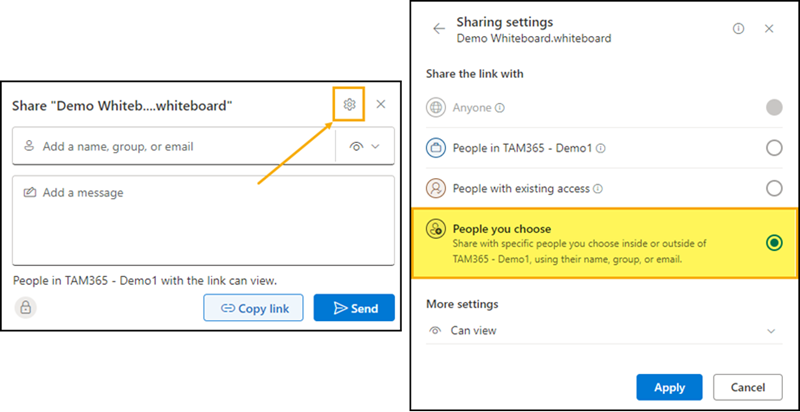The height and width of the screenshot is (412, 800).
Task: Click the Copy link button
Action: pos(253,308)
